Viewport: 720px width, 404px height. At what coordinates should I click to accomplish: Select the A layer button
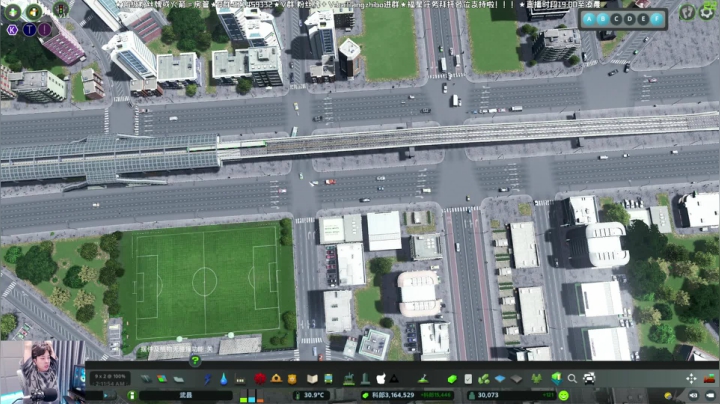[x=589, y=19]
